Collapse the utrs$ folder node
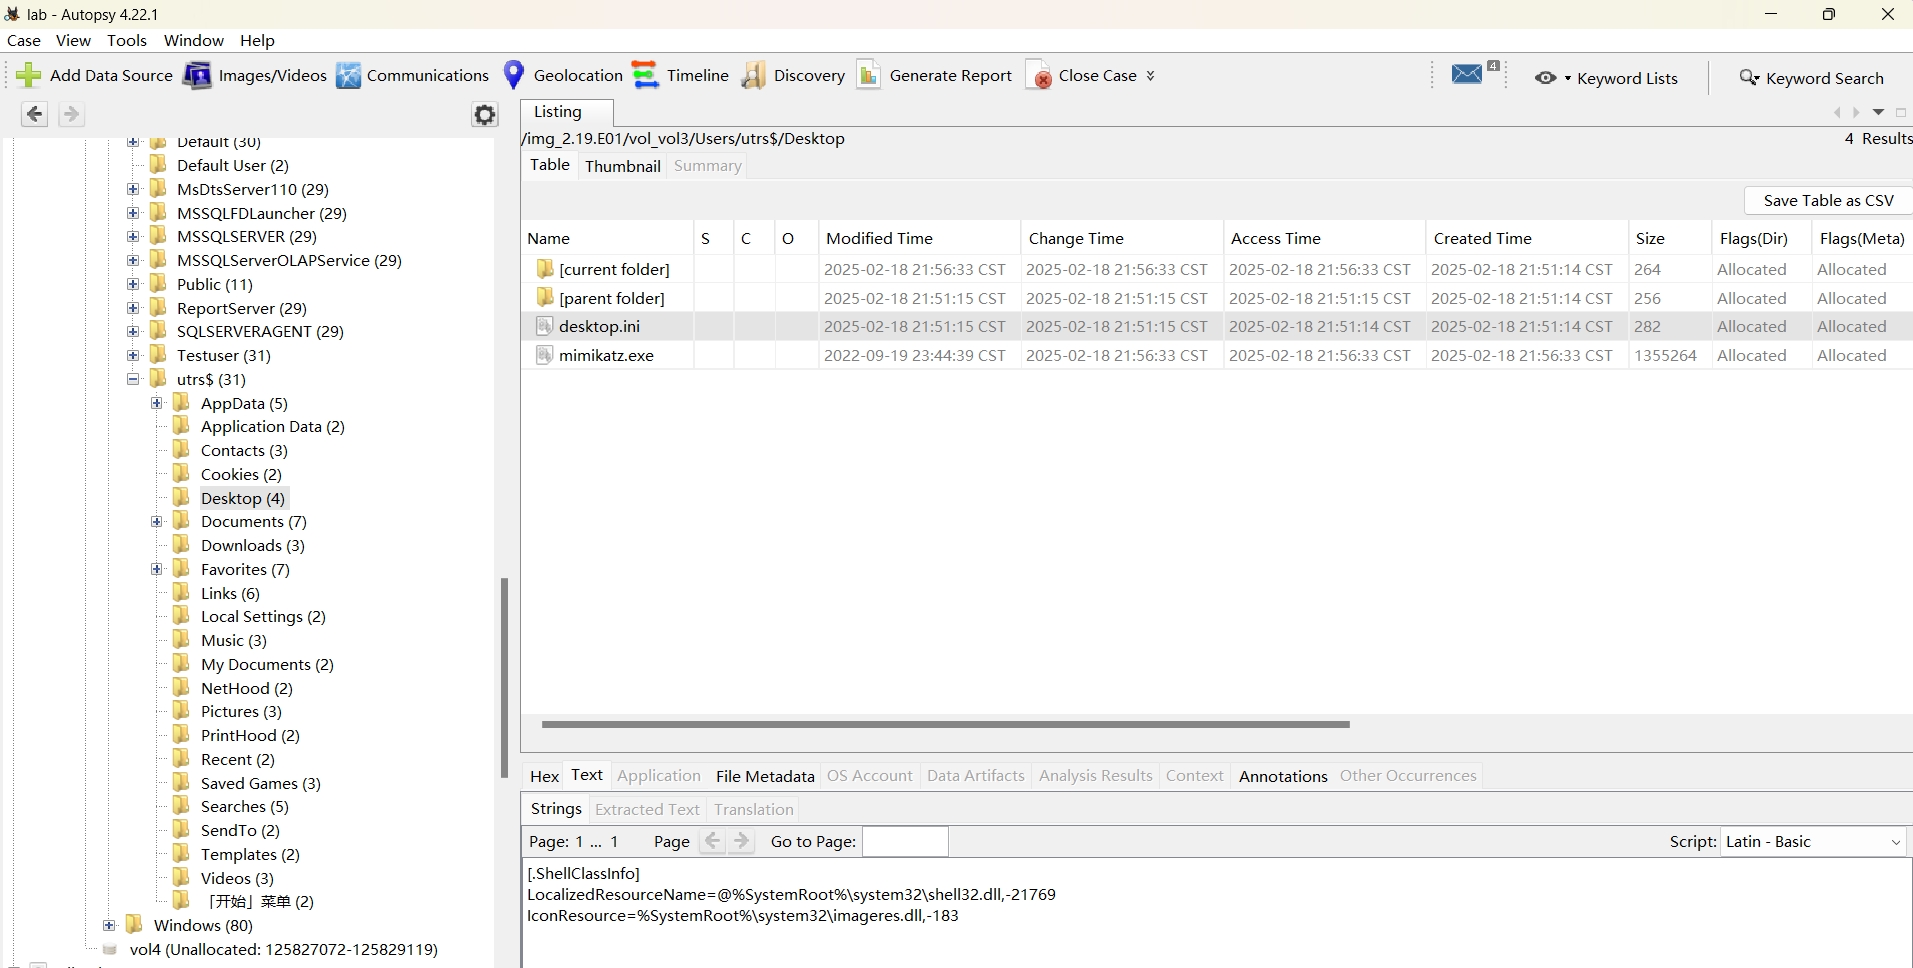 tap(133, 379)
